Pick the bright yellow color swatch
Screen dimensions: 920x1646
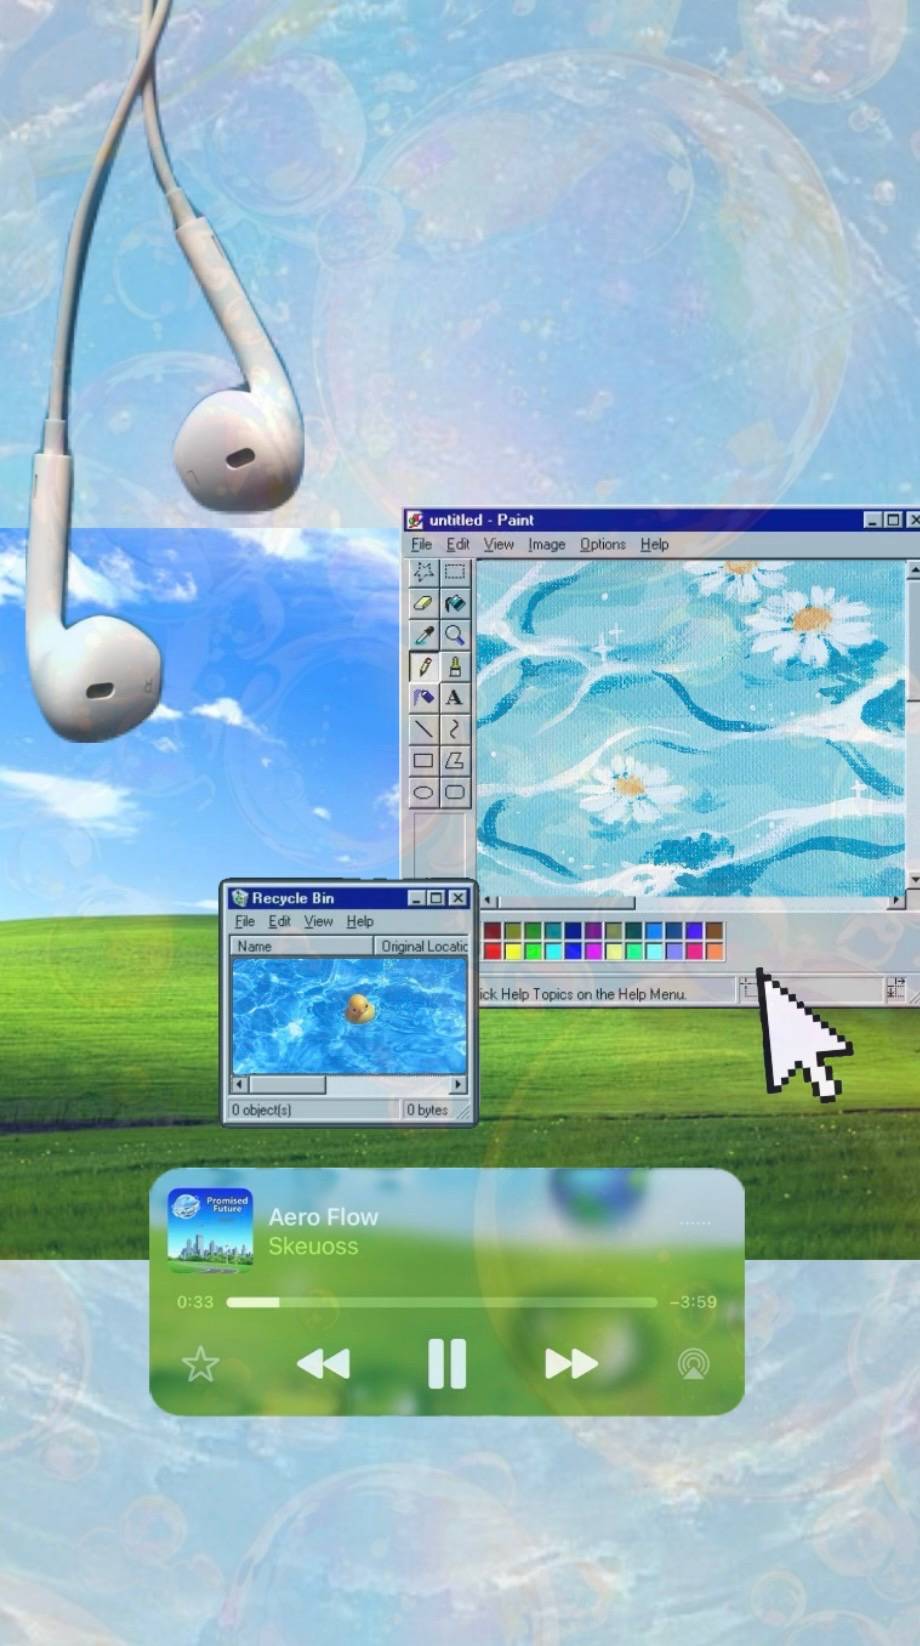pyautogui.click(x=512, y=951)
